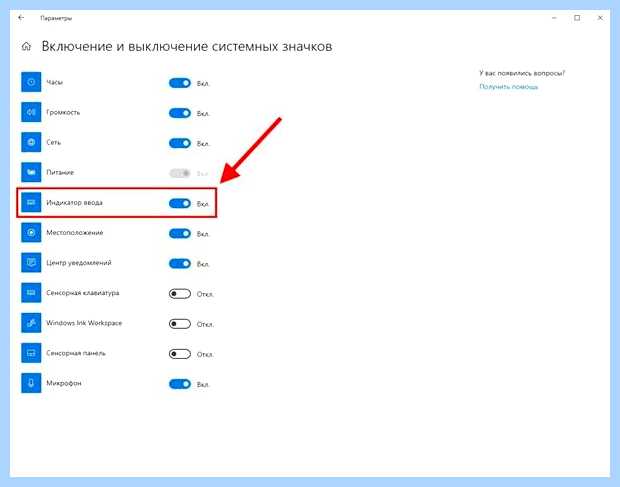Click the Микрофон label text
Image resolution: width=620 pixels, height=487 pixels.
pyautogui.click(x=64, y=383)
